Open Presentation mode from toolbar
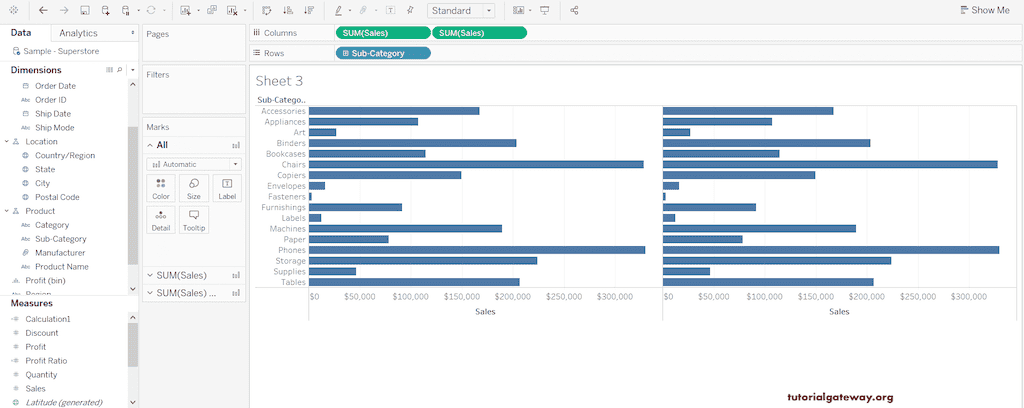Screen dimensions: 1024x408 (545, 10)
